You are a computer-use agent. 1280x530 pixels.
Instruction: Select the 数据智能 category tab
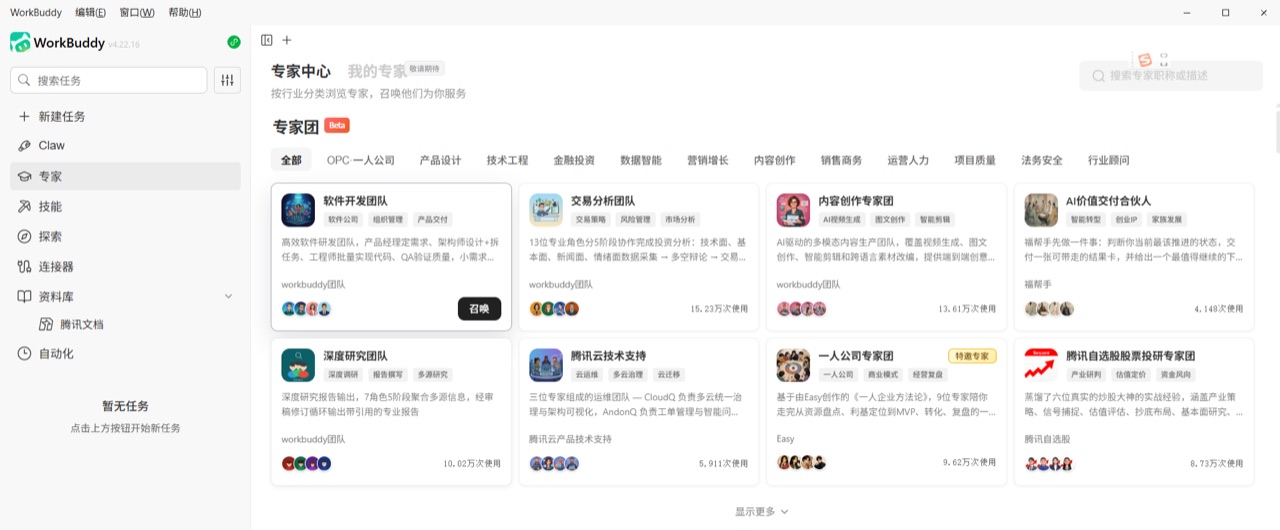[x=641, y=160]
